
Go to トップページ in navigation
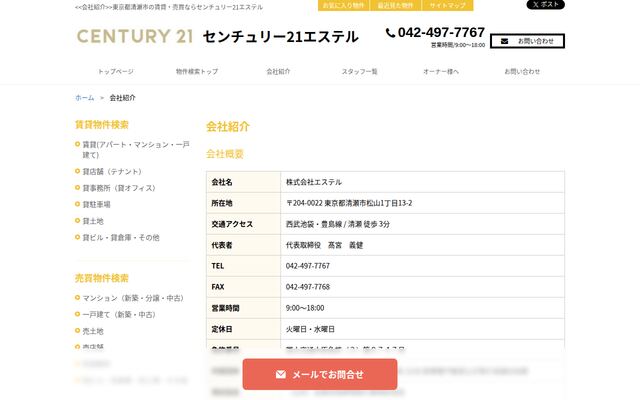coord(116,71)
